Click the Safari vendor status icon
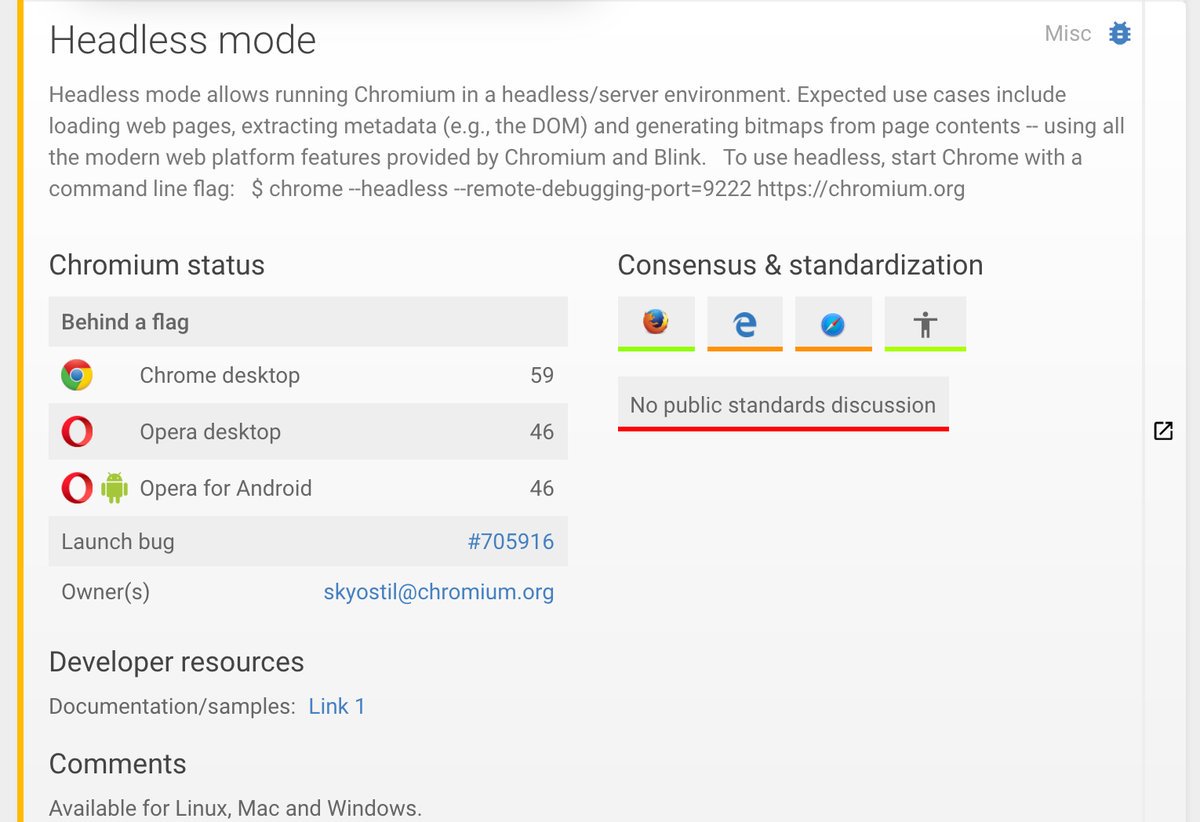 point(832,323)
